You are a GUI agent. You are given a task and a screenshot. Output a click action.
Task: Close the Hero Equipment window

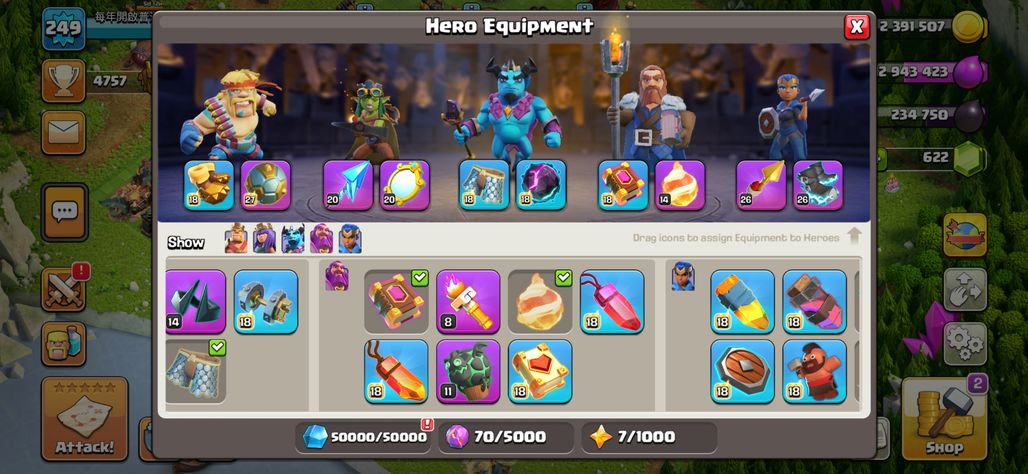tap(856, 26)
